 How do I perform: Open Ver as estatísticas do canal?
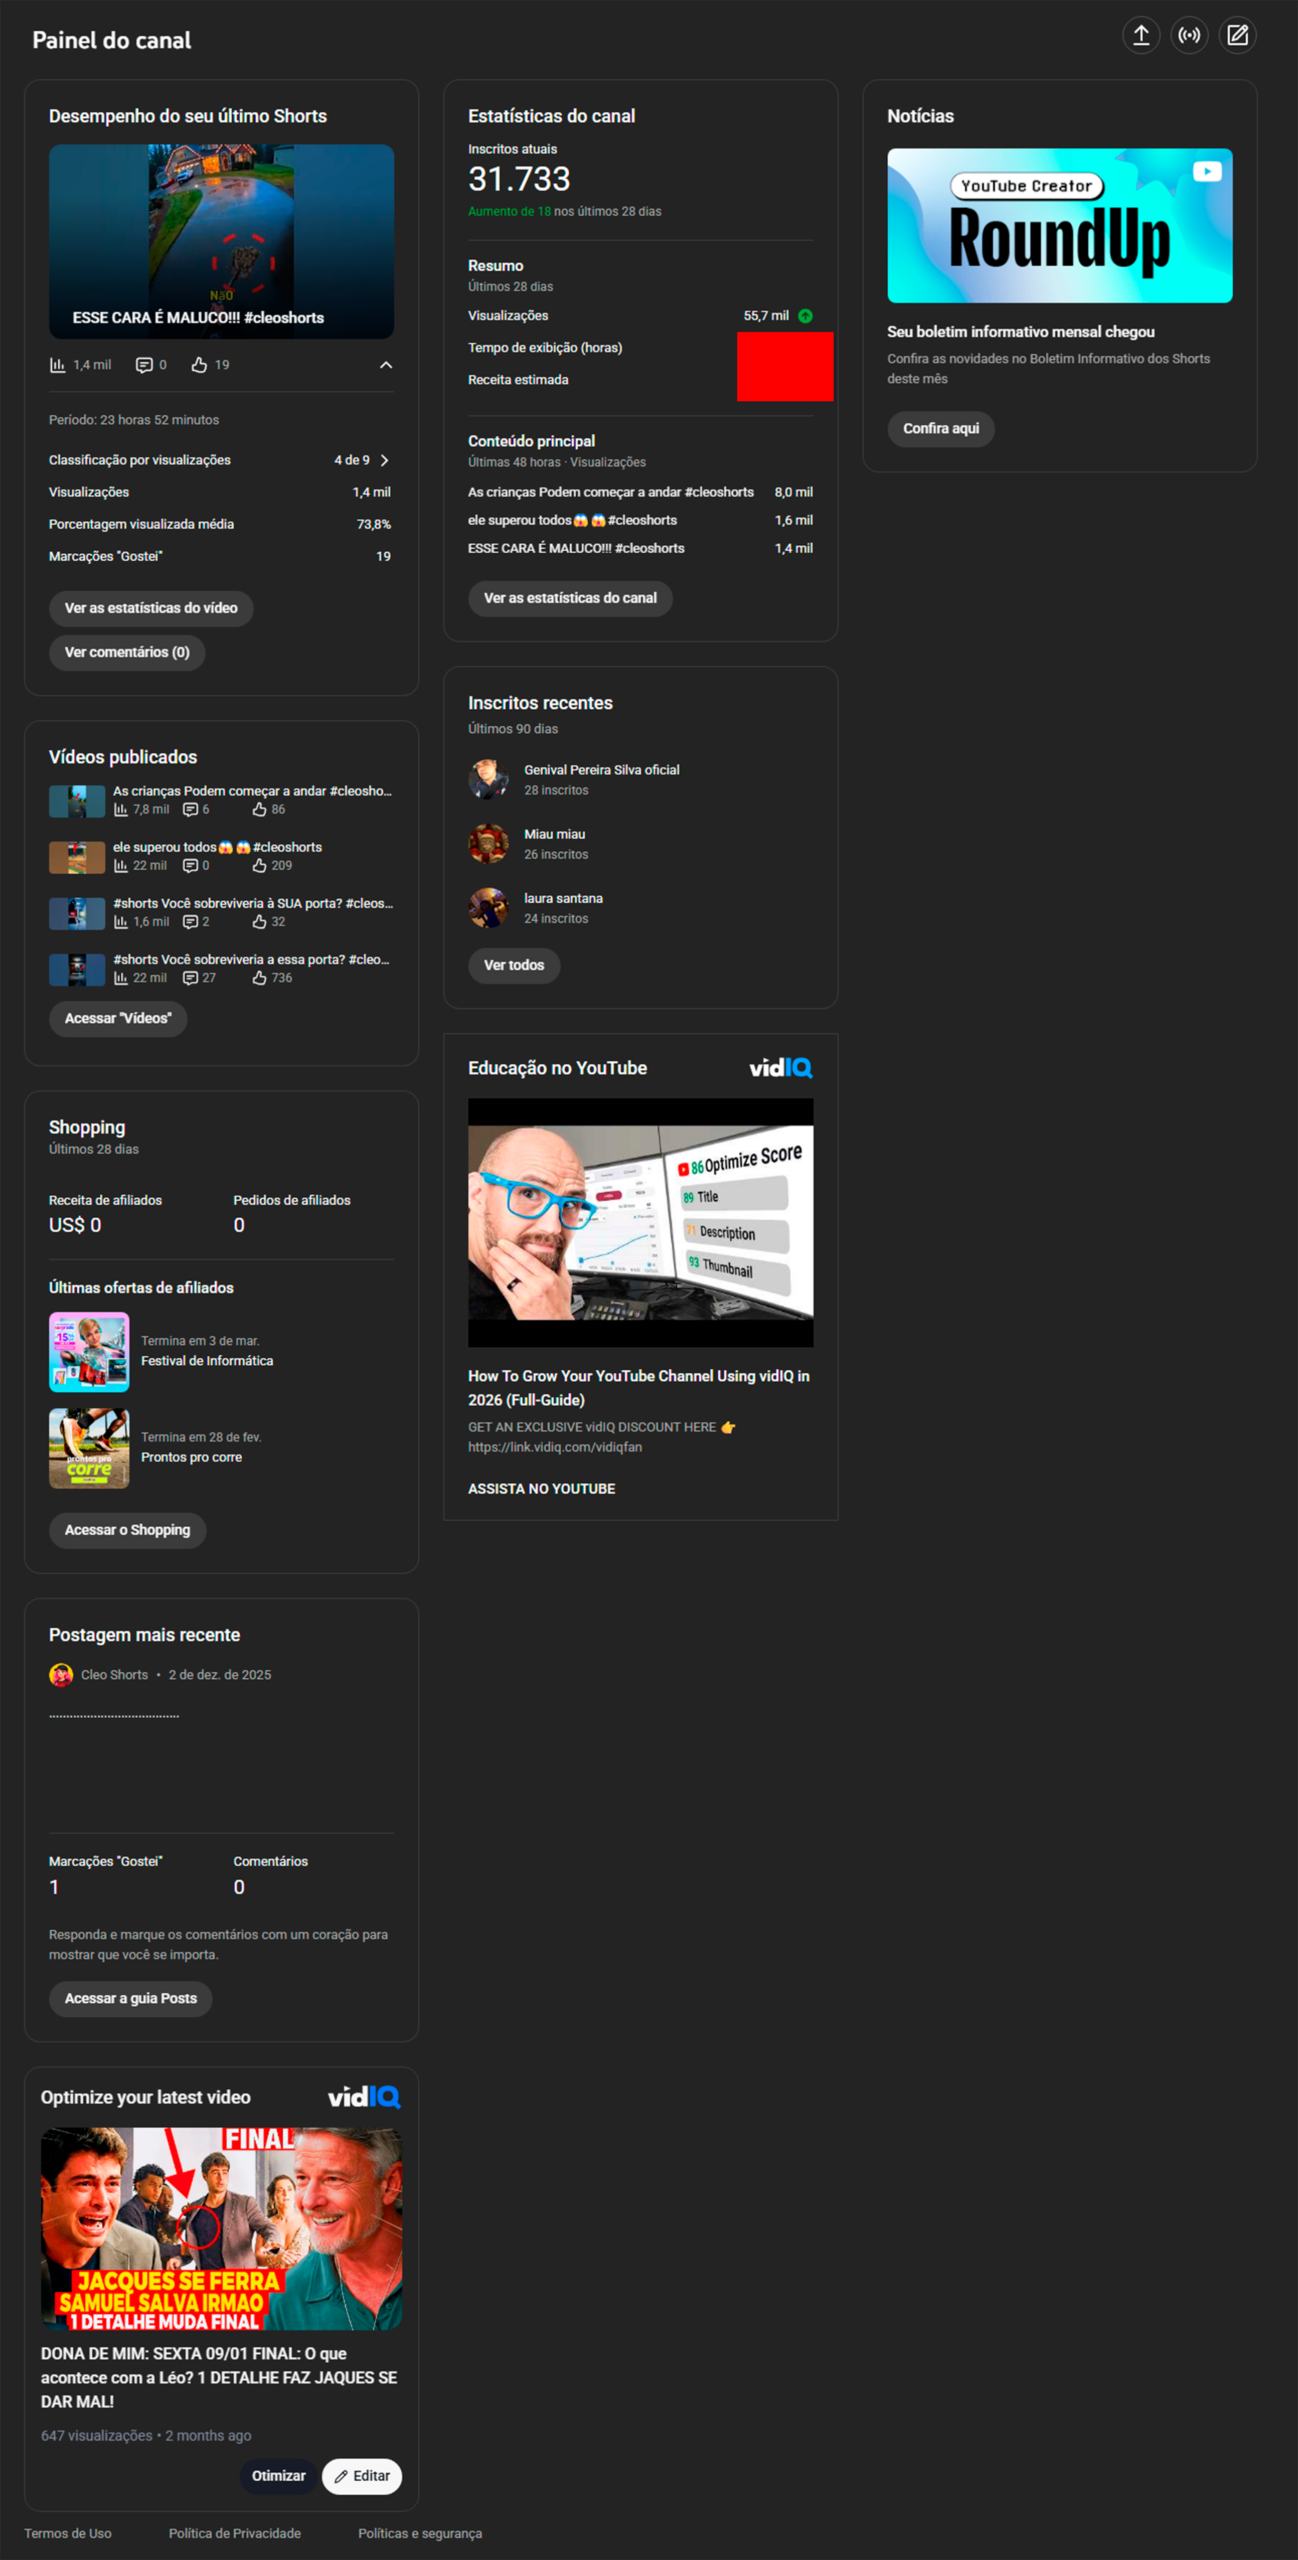tap(570, 598)
